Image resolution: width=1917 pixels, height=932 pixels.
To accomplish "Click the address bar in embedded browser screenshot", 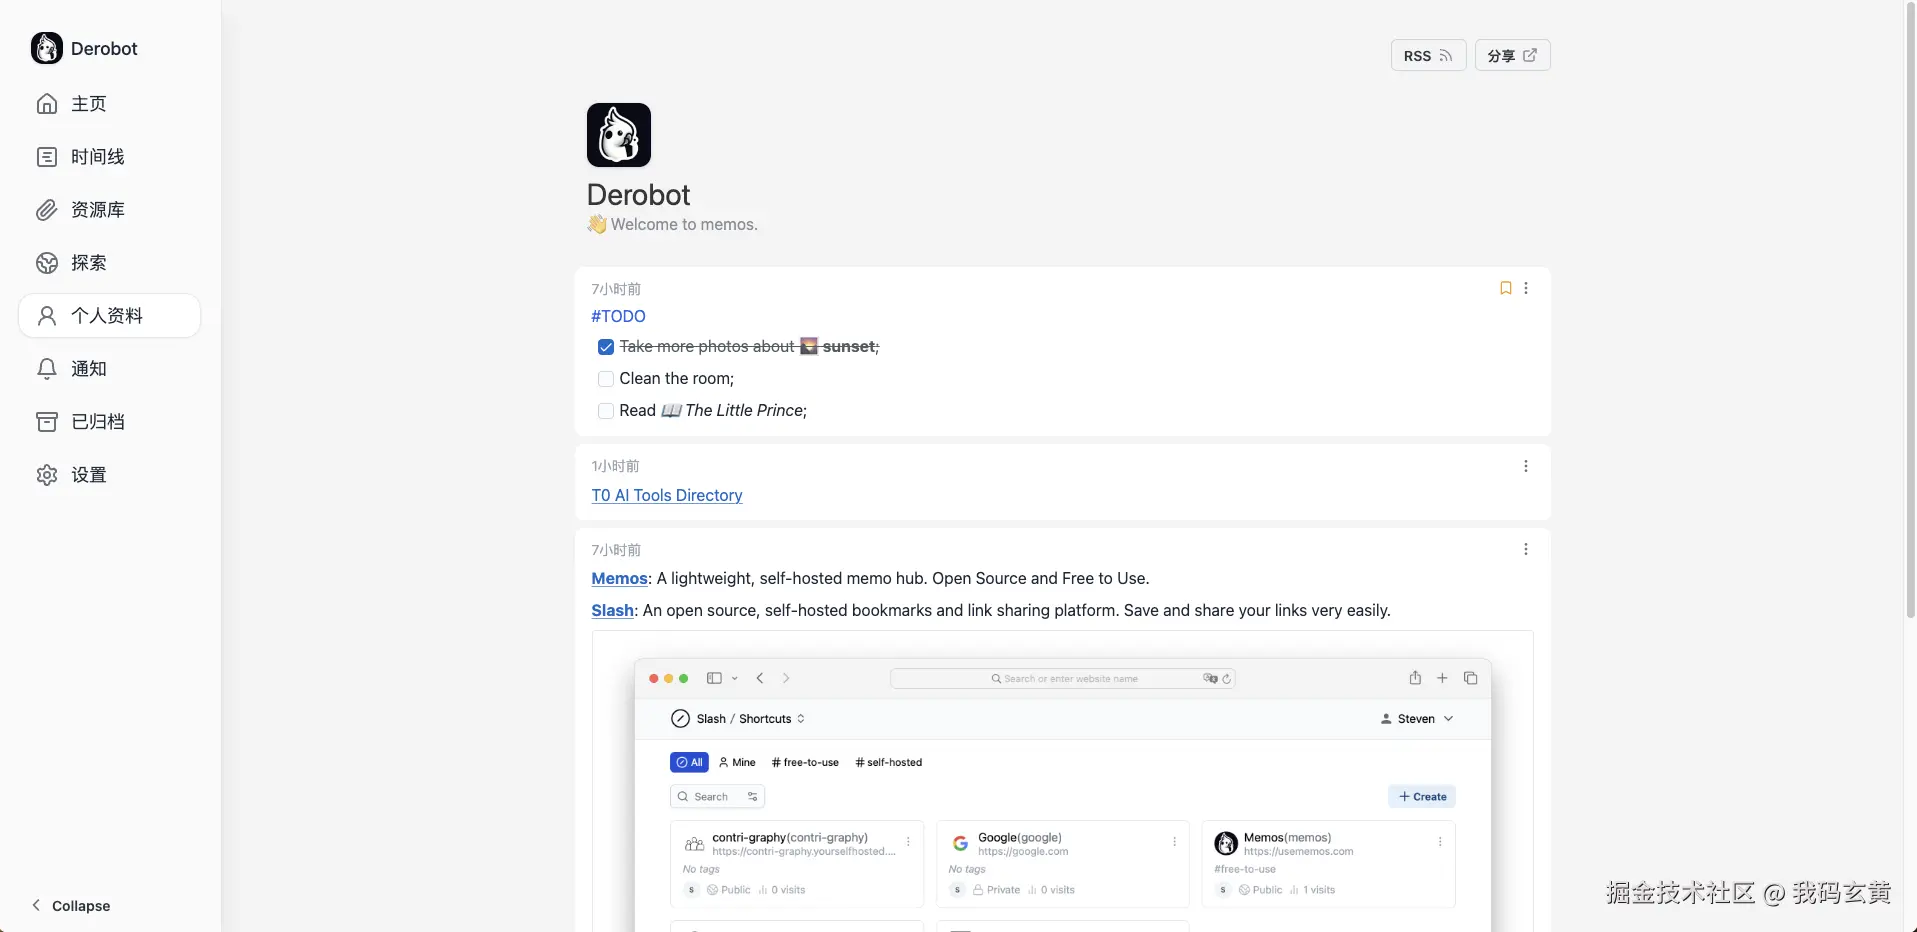I will coord(1063,678).
